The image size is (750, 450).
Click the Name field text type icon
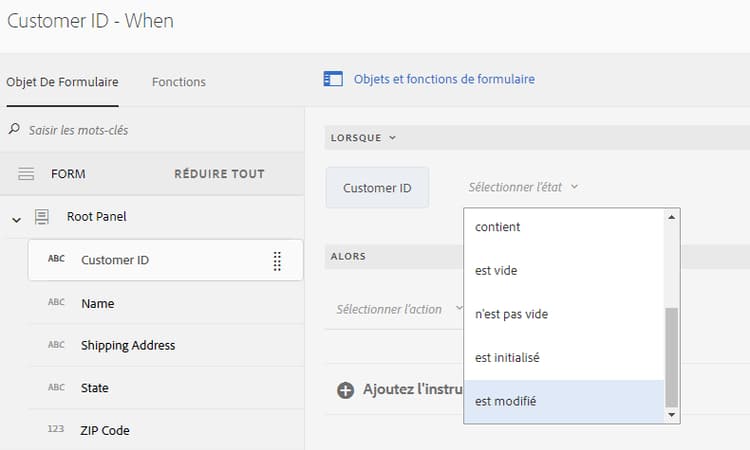[56, 304]
